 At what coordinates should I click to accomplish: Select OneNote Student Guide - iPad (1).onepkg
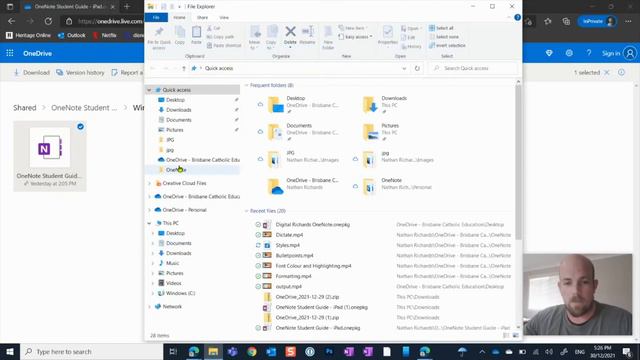coord(322,307)
